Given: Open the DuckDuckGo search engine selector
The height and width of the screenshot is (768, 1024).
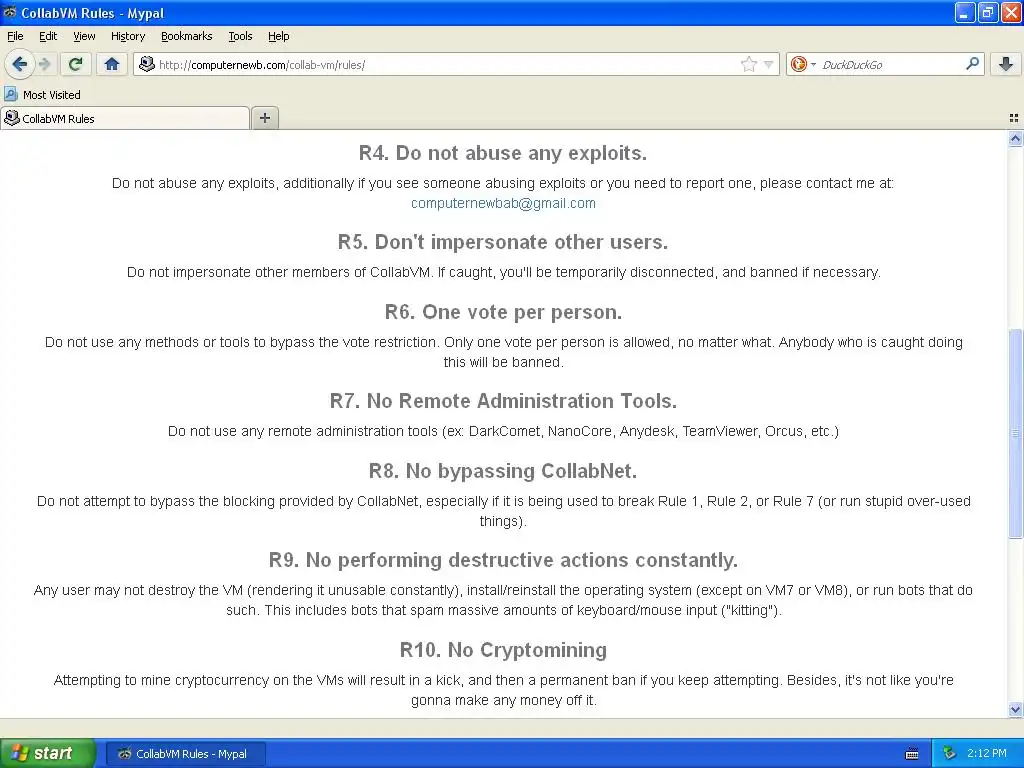Looking at the screenshot, I should [x=803, y=64].
